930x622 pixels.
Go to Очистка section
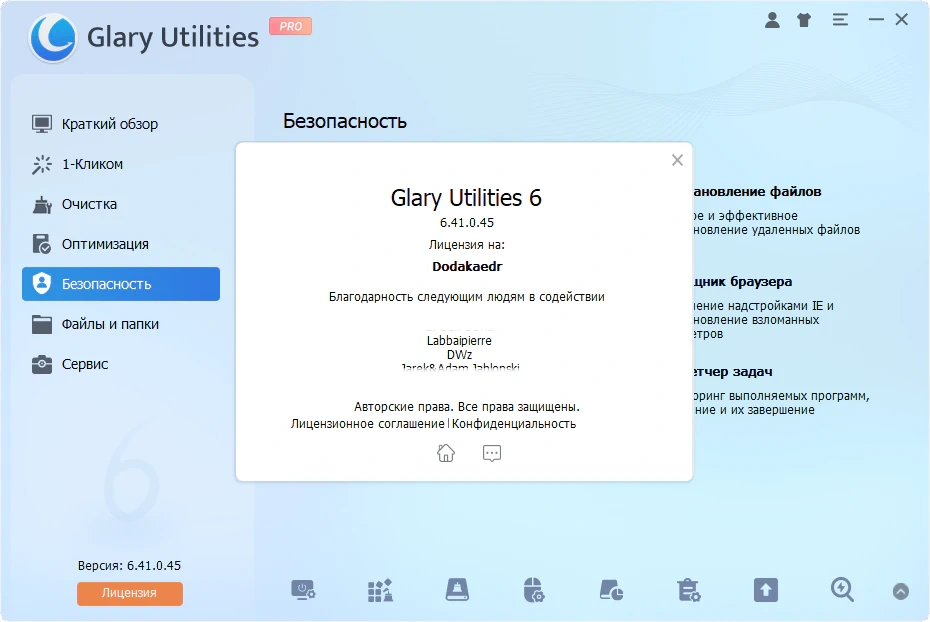121,205
